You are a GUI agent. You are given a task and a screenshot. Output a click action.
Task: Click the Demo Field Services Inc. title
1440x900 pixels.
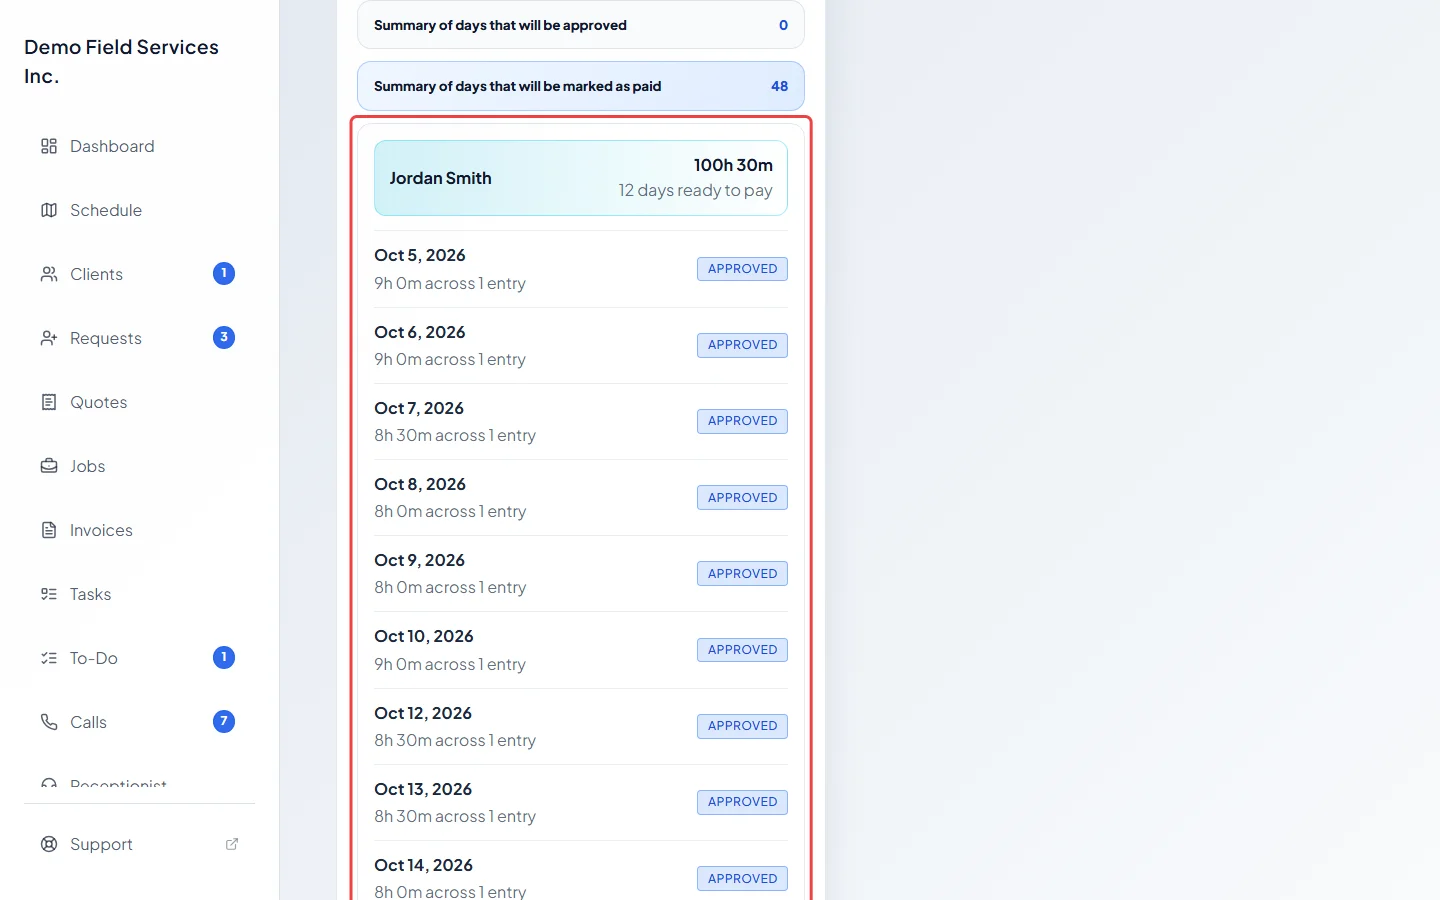(121, 61)
